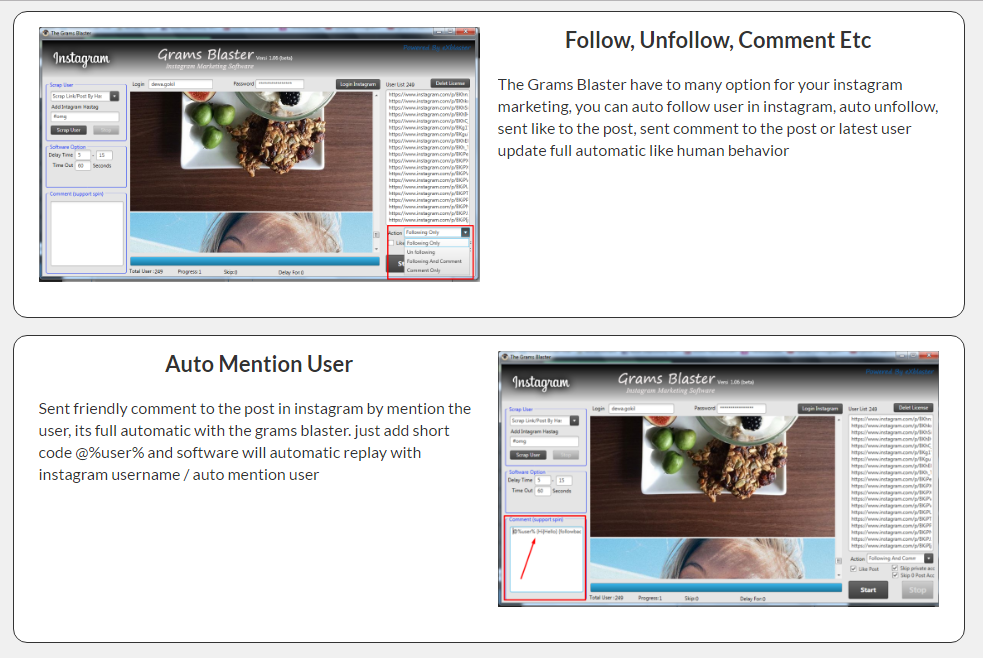Screen dimensions: 983x658
Task: Click the Login username field in Auto Mention screenshot
Action: coord(641,409)
